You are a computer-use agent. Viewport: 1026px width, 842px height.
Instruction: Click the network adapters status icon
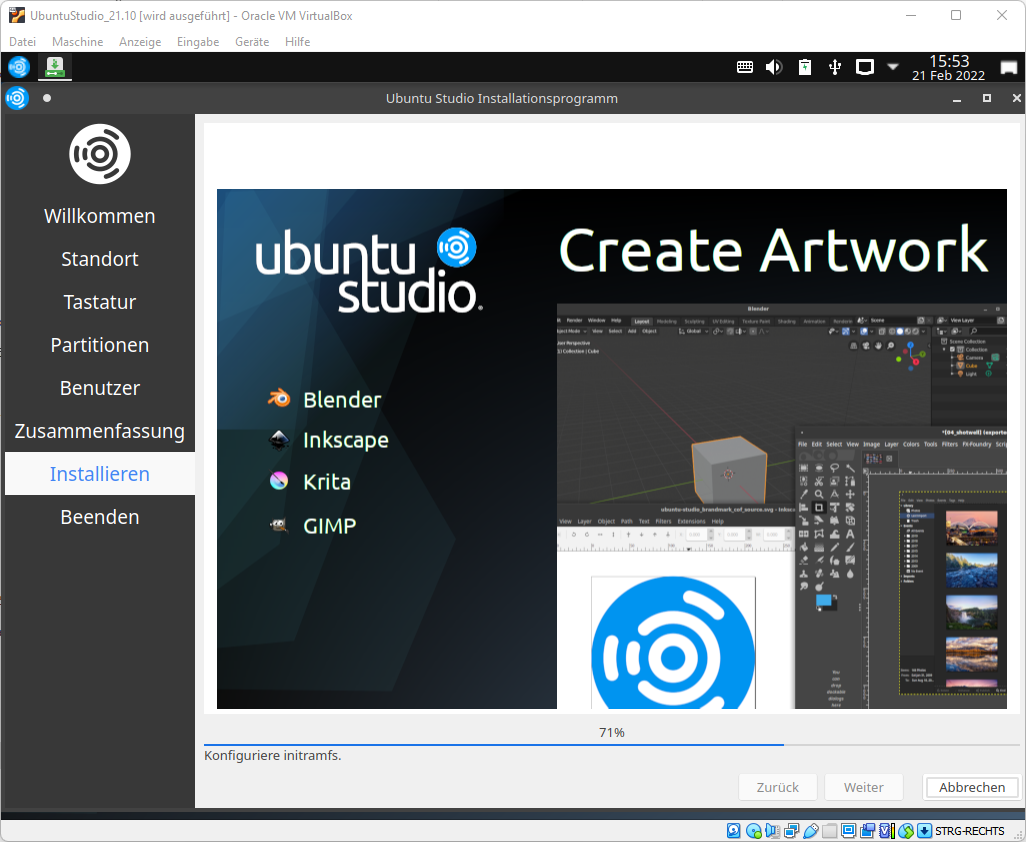pyautogui.click(x=791, y=831)
